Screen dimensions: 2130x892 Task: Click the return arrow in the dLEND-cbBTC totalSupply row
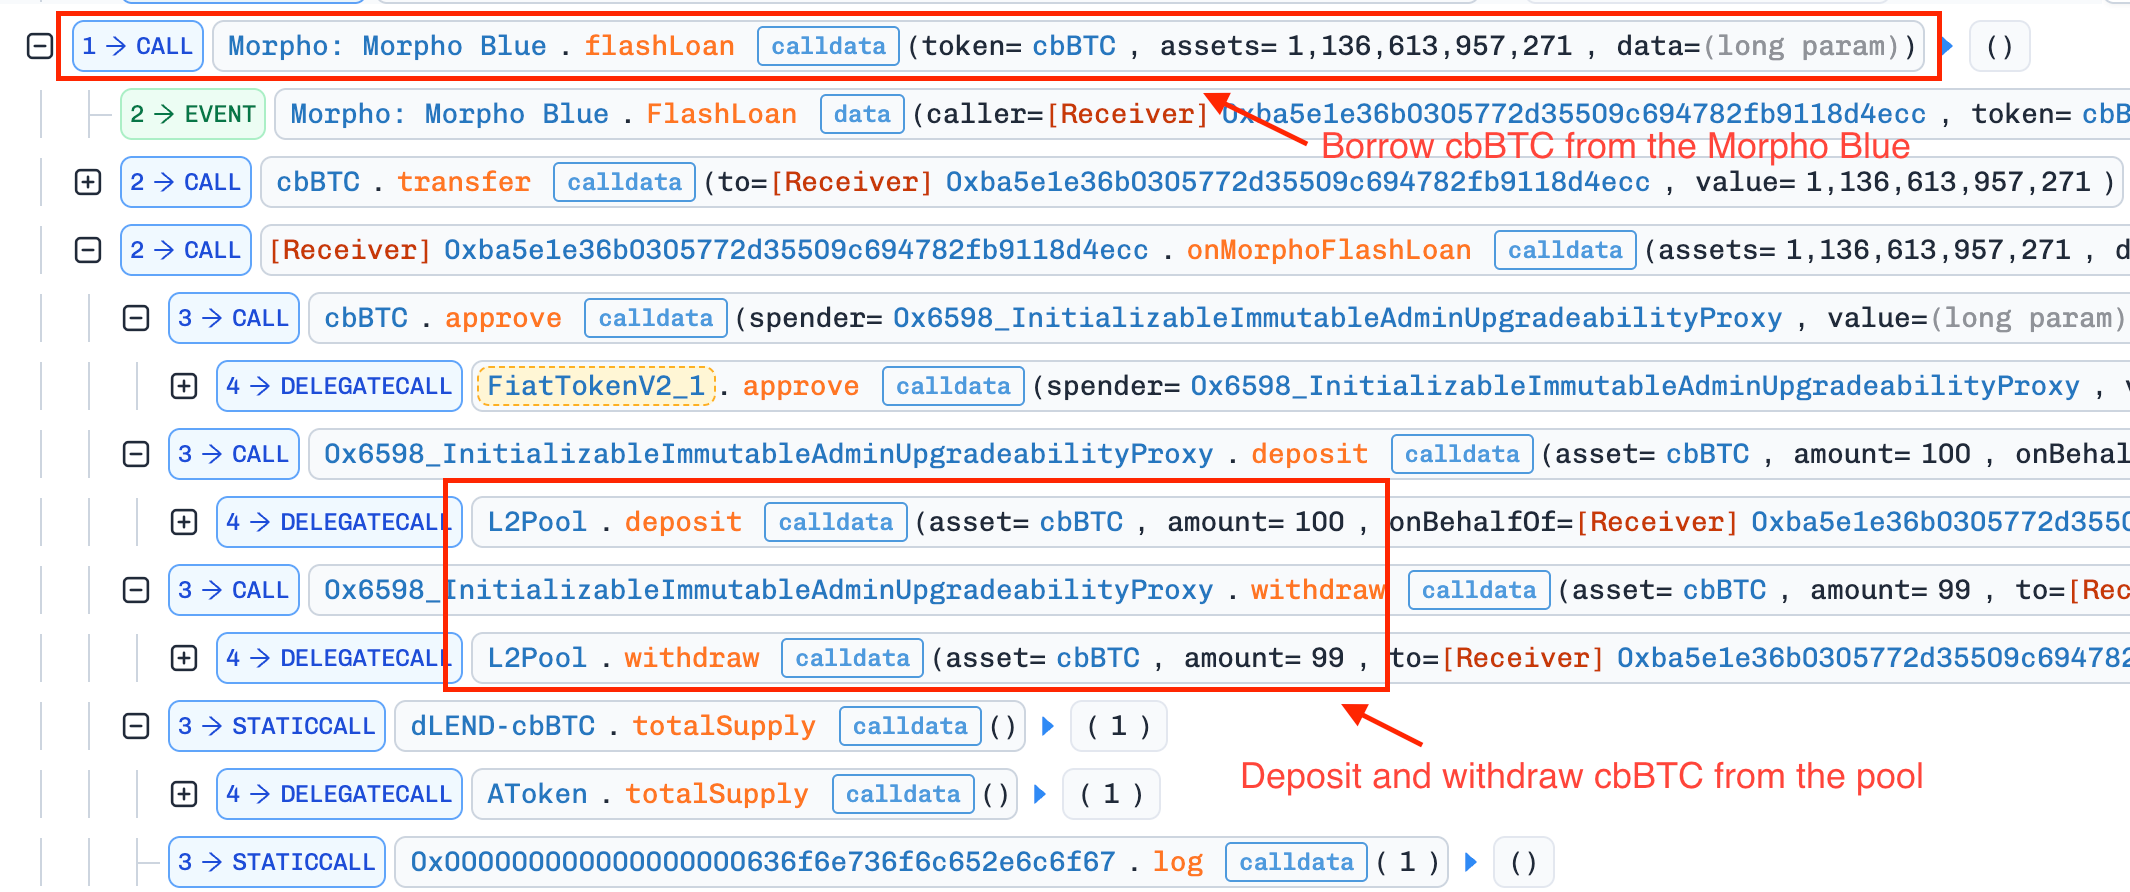1047,726
